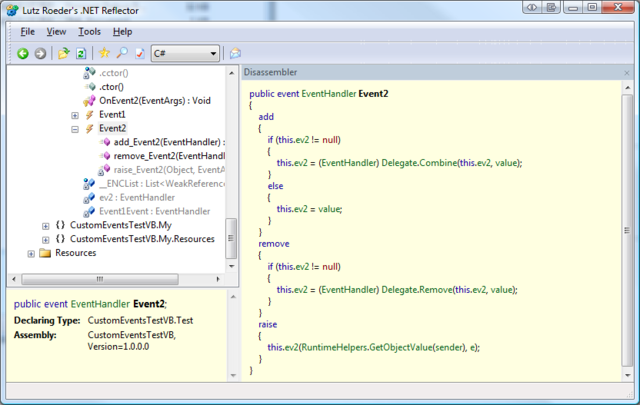This screenshot has height=405, width=640.
Task: Click the braces icon beside CustomEventsTestVB.My
Action: (60, 225)
